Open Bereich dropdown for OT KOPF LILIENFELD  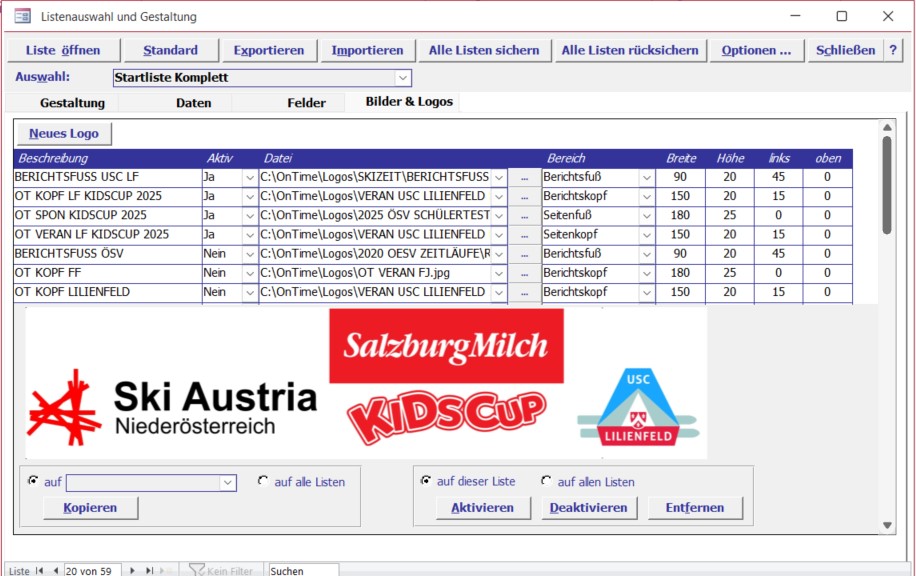click(647, 293)
